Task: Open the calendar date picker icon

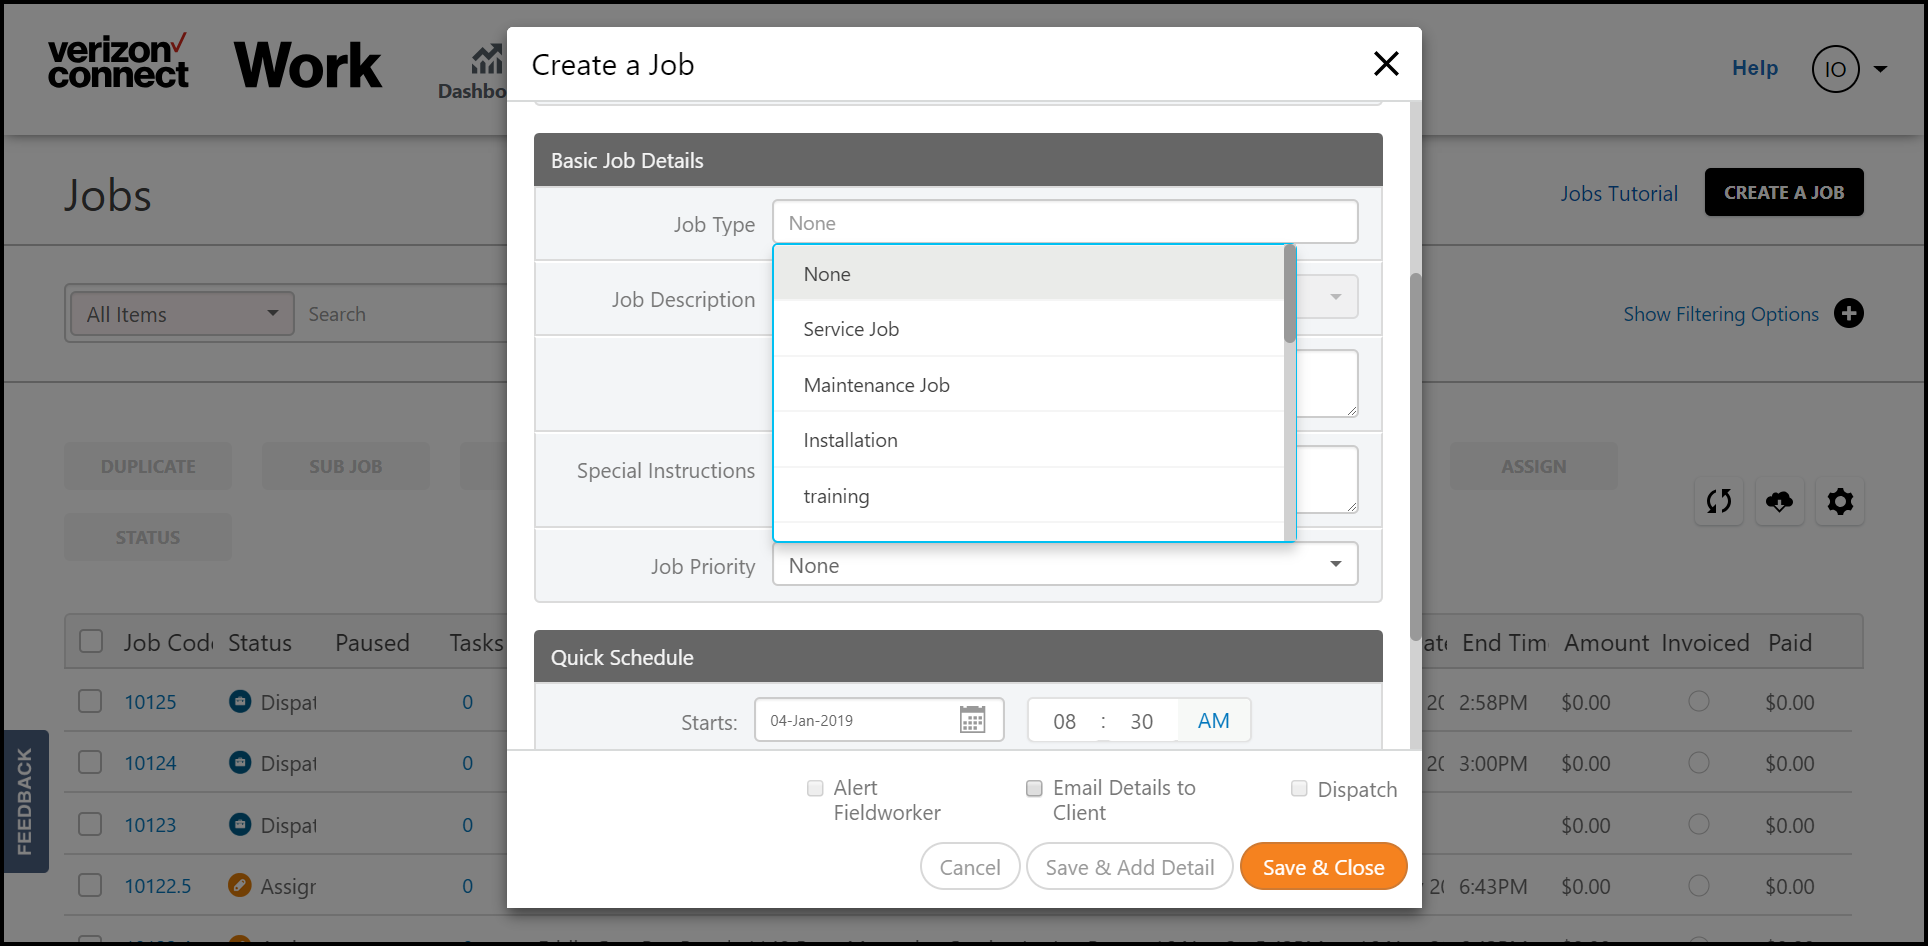Action: [x=972, y=720]
